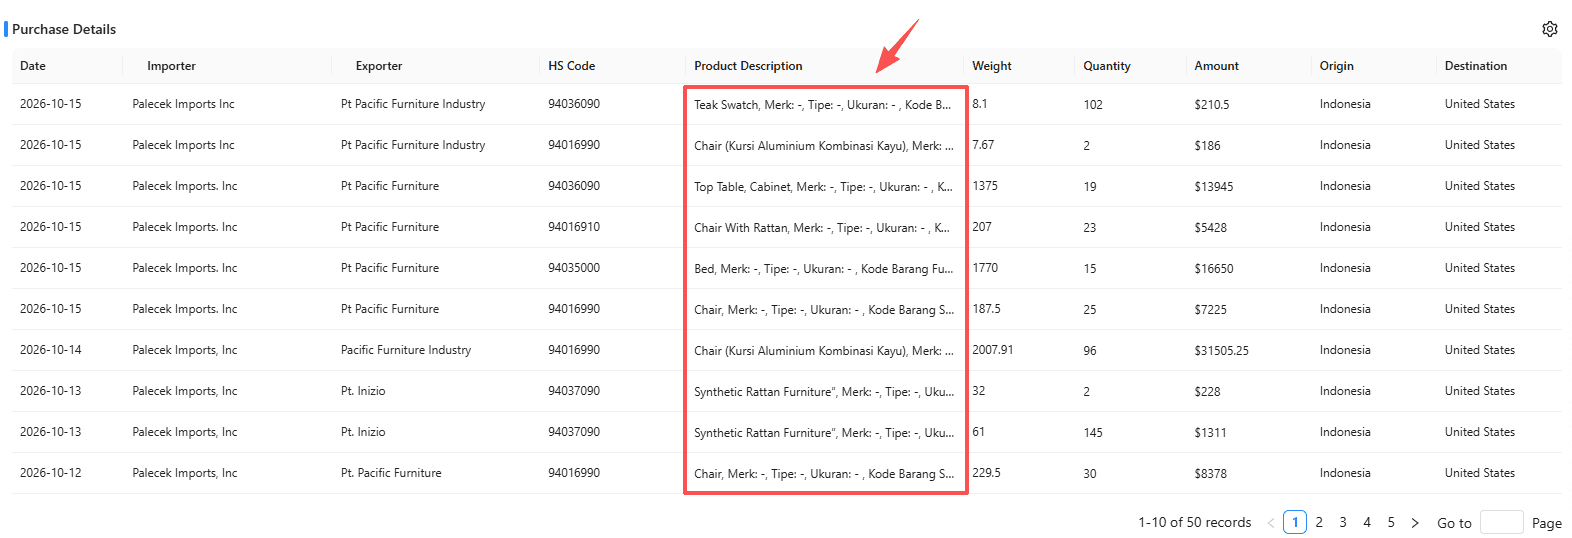Open the table settings gear icon

(x=1549, y=29)
